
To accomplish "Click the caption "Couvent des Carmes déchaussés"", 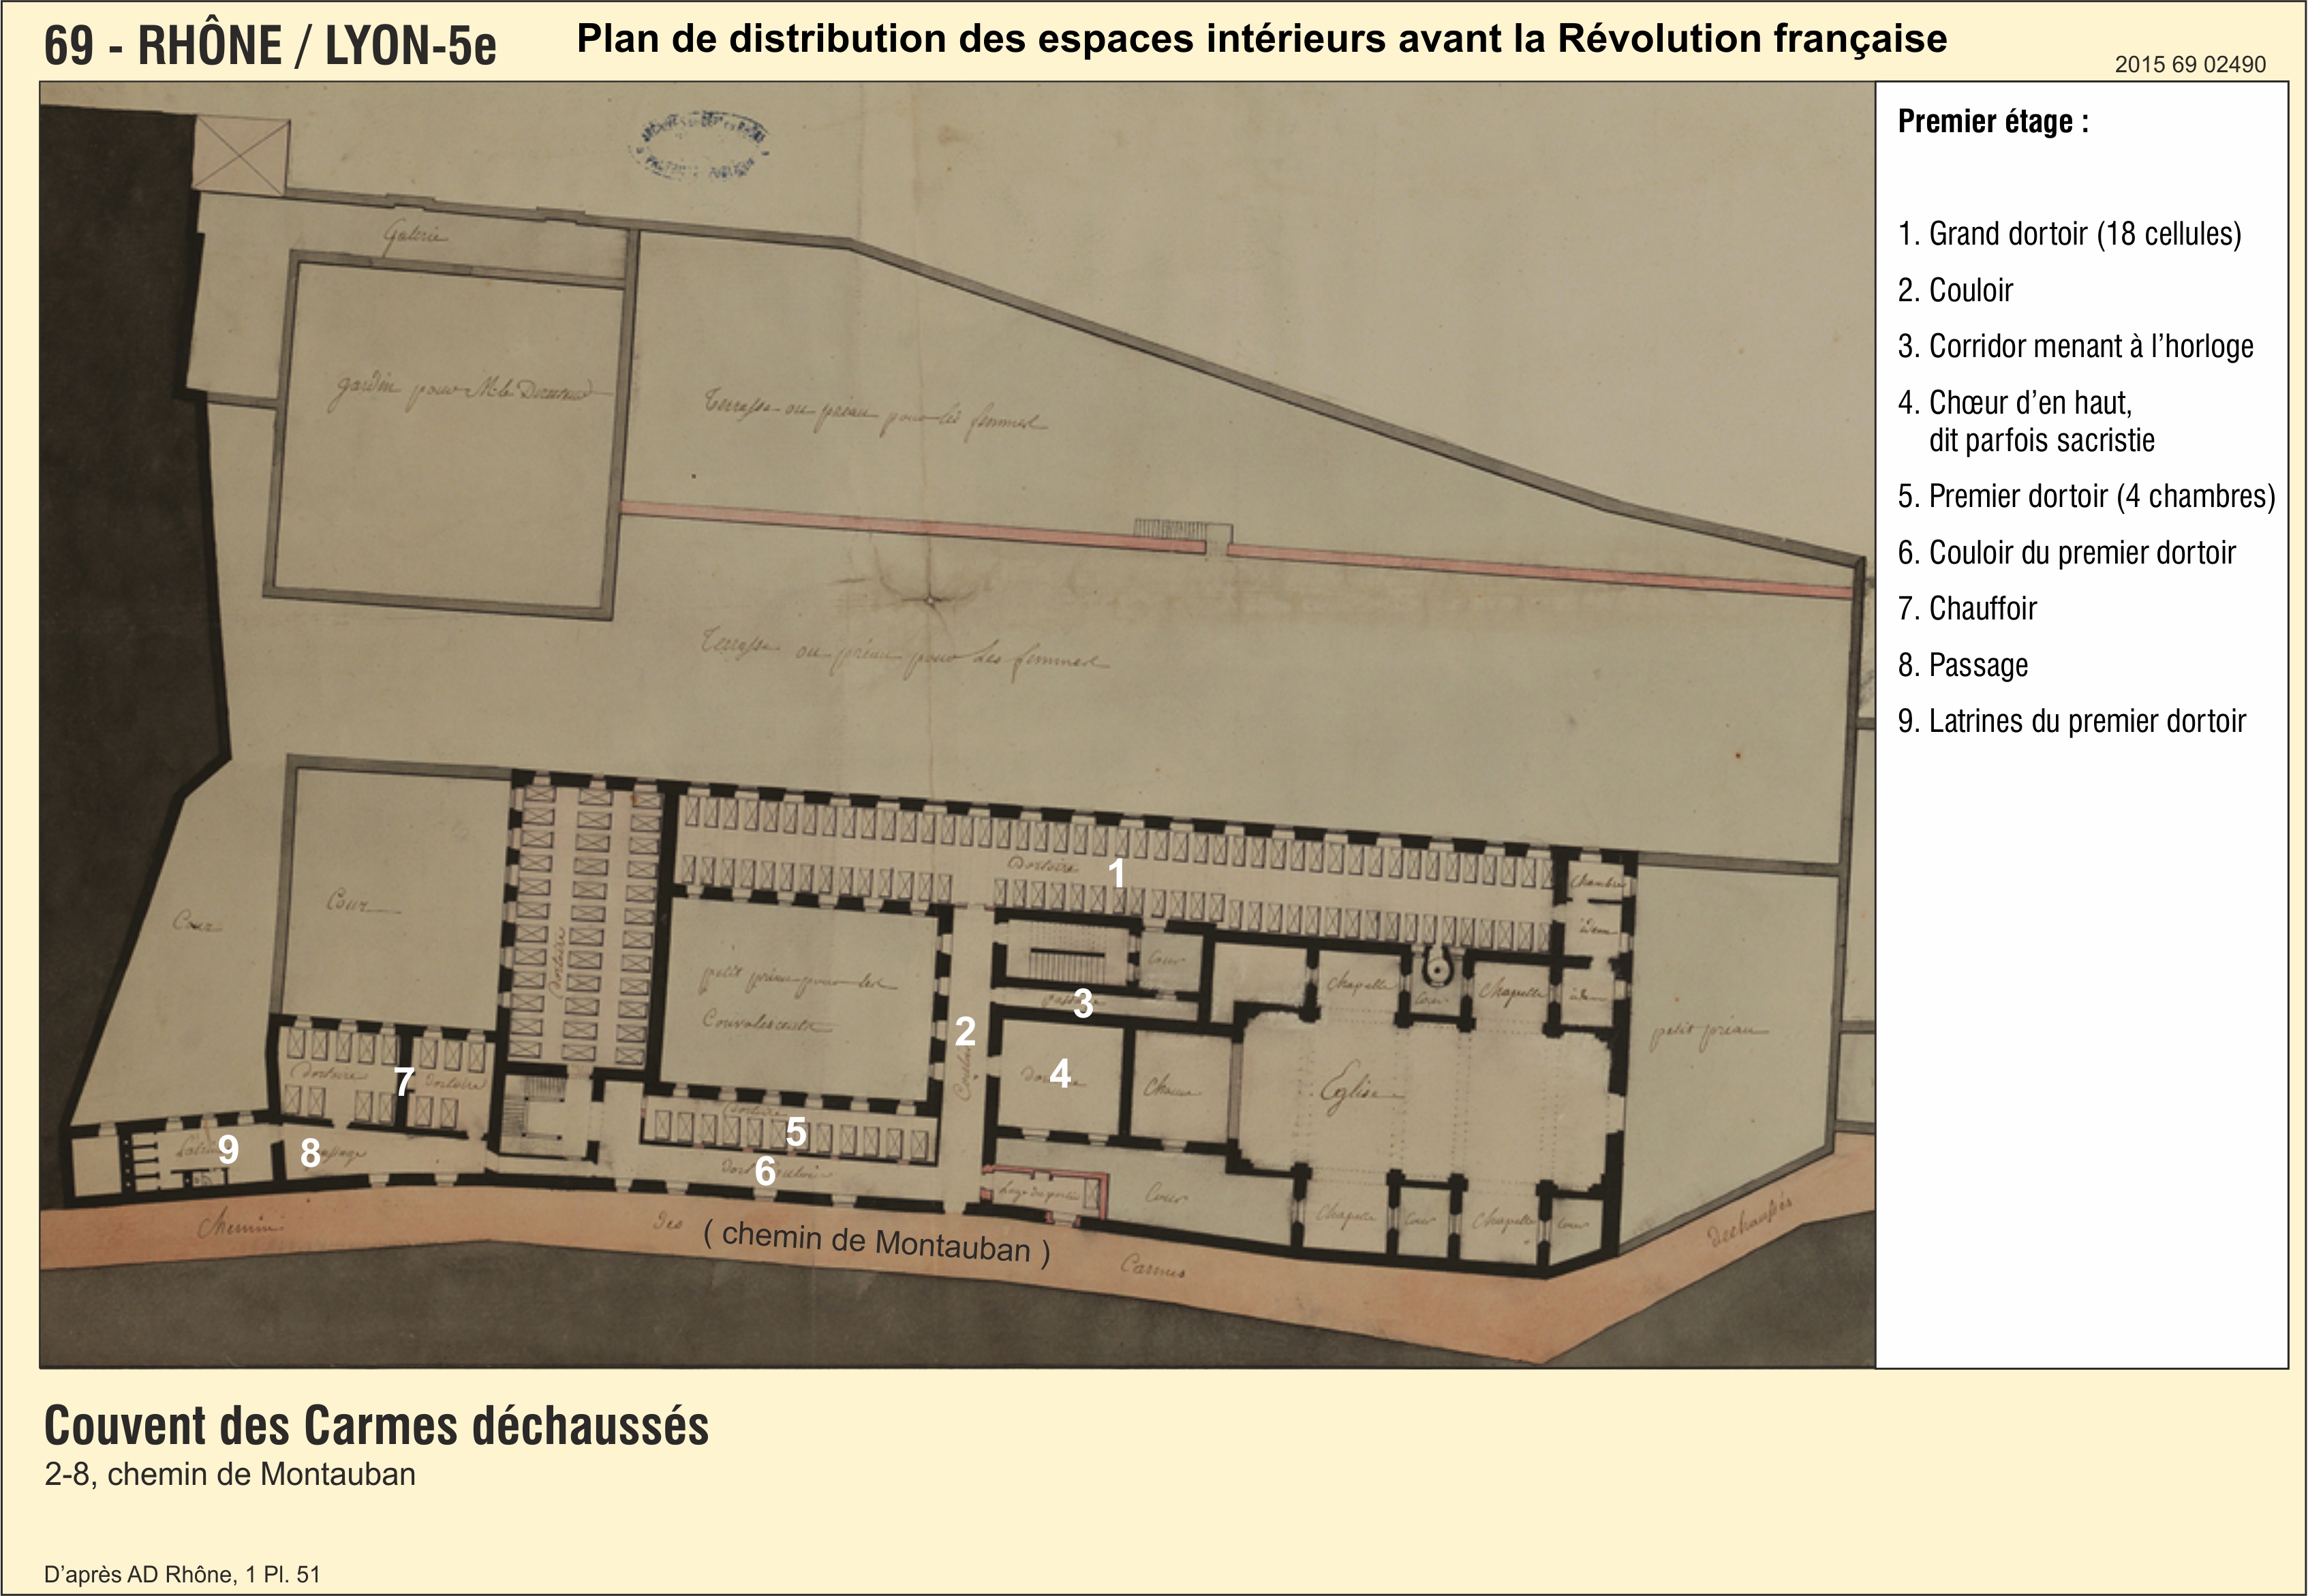I will (x=377, y=1426).
